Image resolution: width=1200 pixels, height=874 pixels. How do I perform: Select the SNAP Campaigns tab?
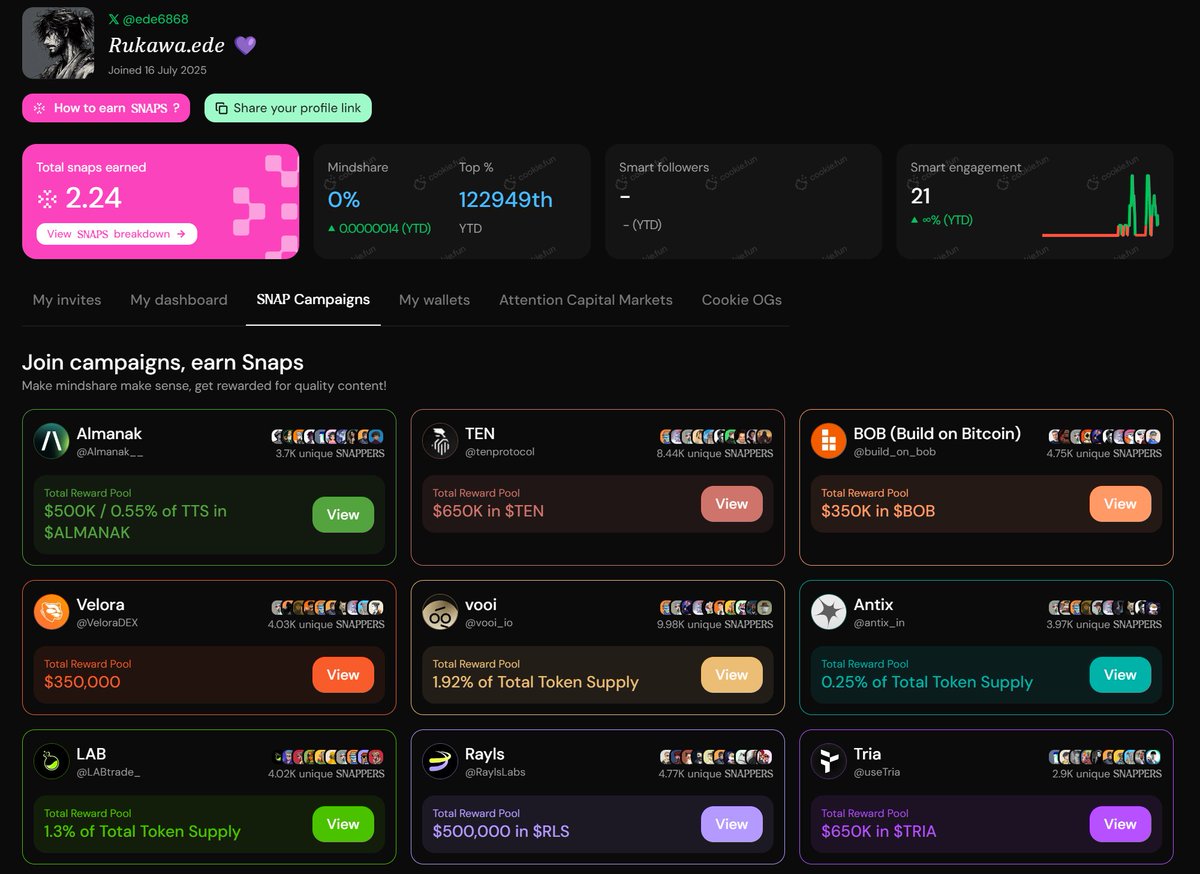click(313, 300)
